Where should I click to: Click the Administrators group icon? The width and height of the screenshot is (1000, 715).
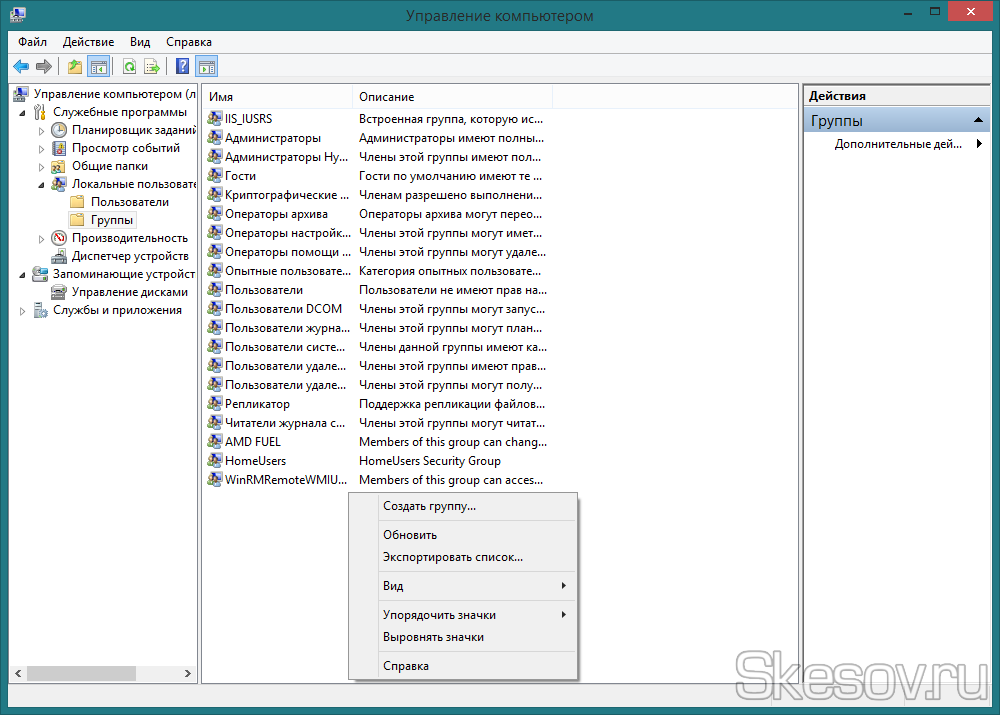[x=215, y=138]
